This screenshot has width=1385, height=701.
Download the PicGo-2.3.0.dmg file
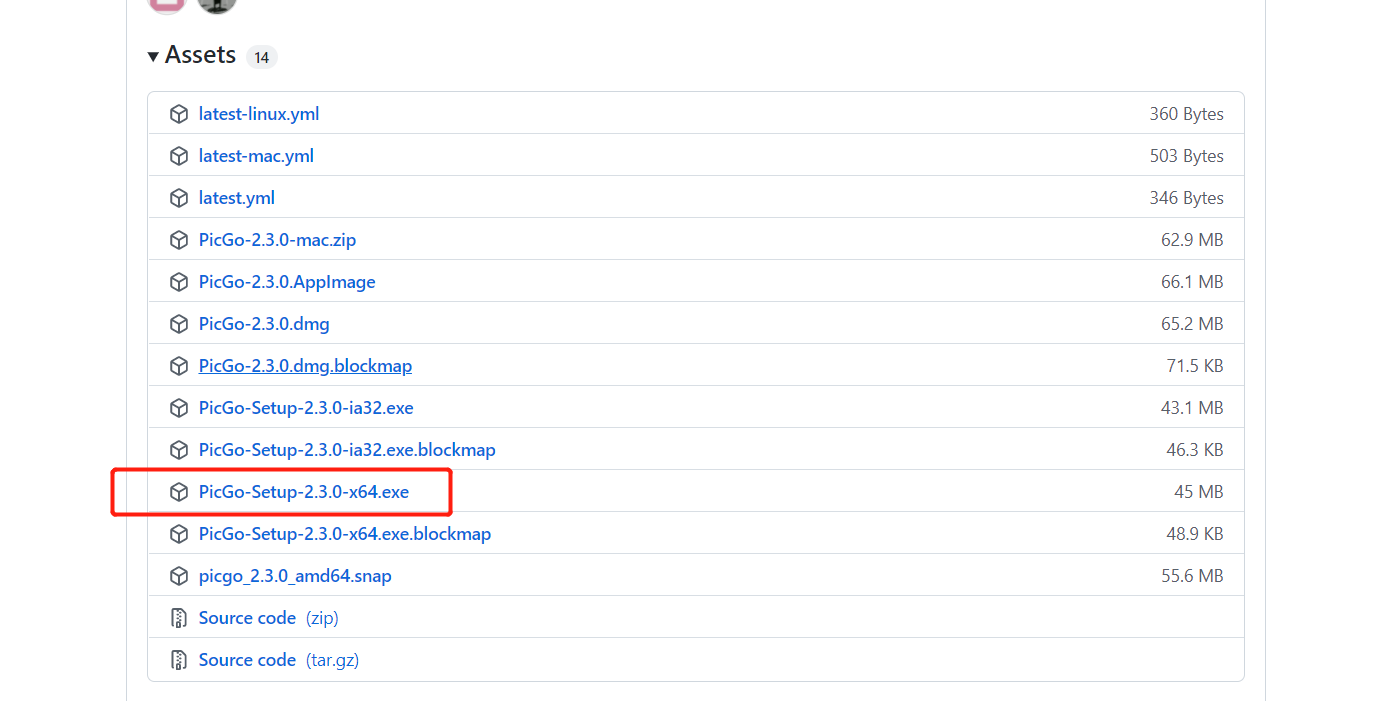click(x=264, y=324)
